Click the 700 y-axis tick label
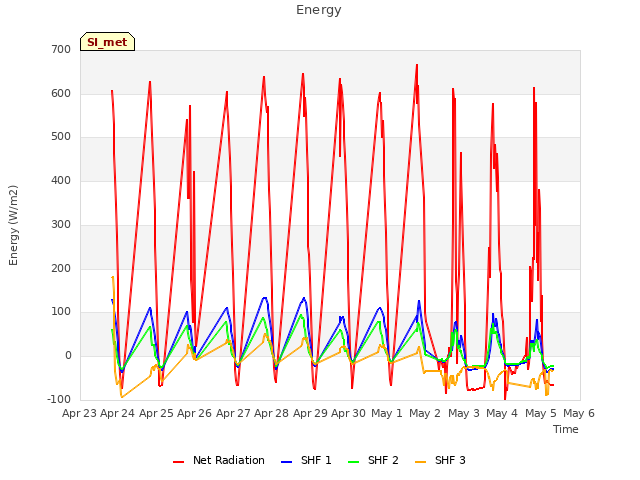The width and height of the screenshot is (640, 480). tap(61, 49)
